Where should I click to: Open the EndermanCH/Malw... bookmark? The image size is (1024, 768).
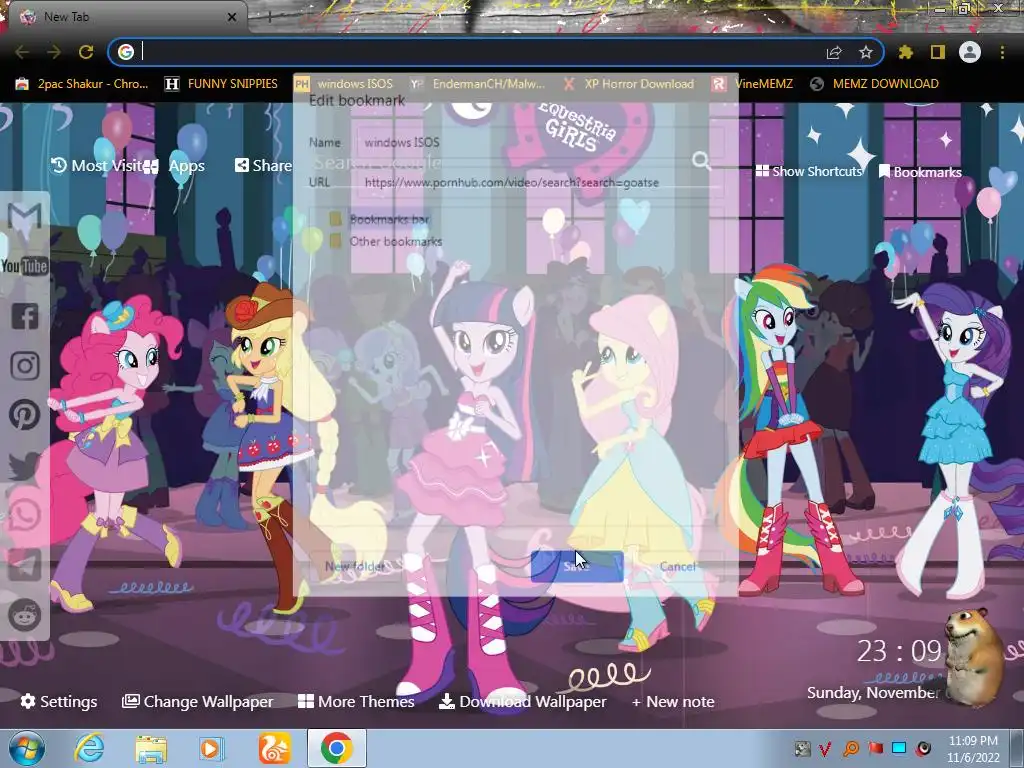478,84
